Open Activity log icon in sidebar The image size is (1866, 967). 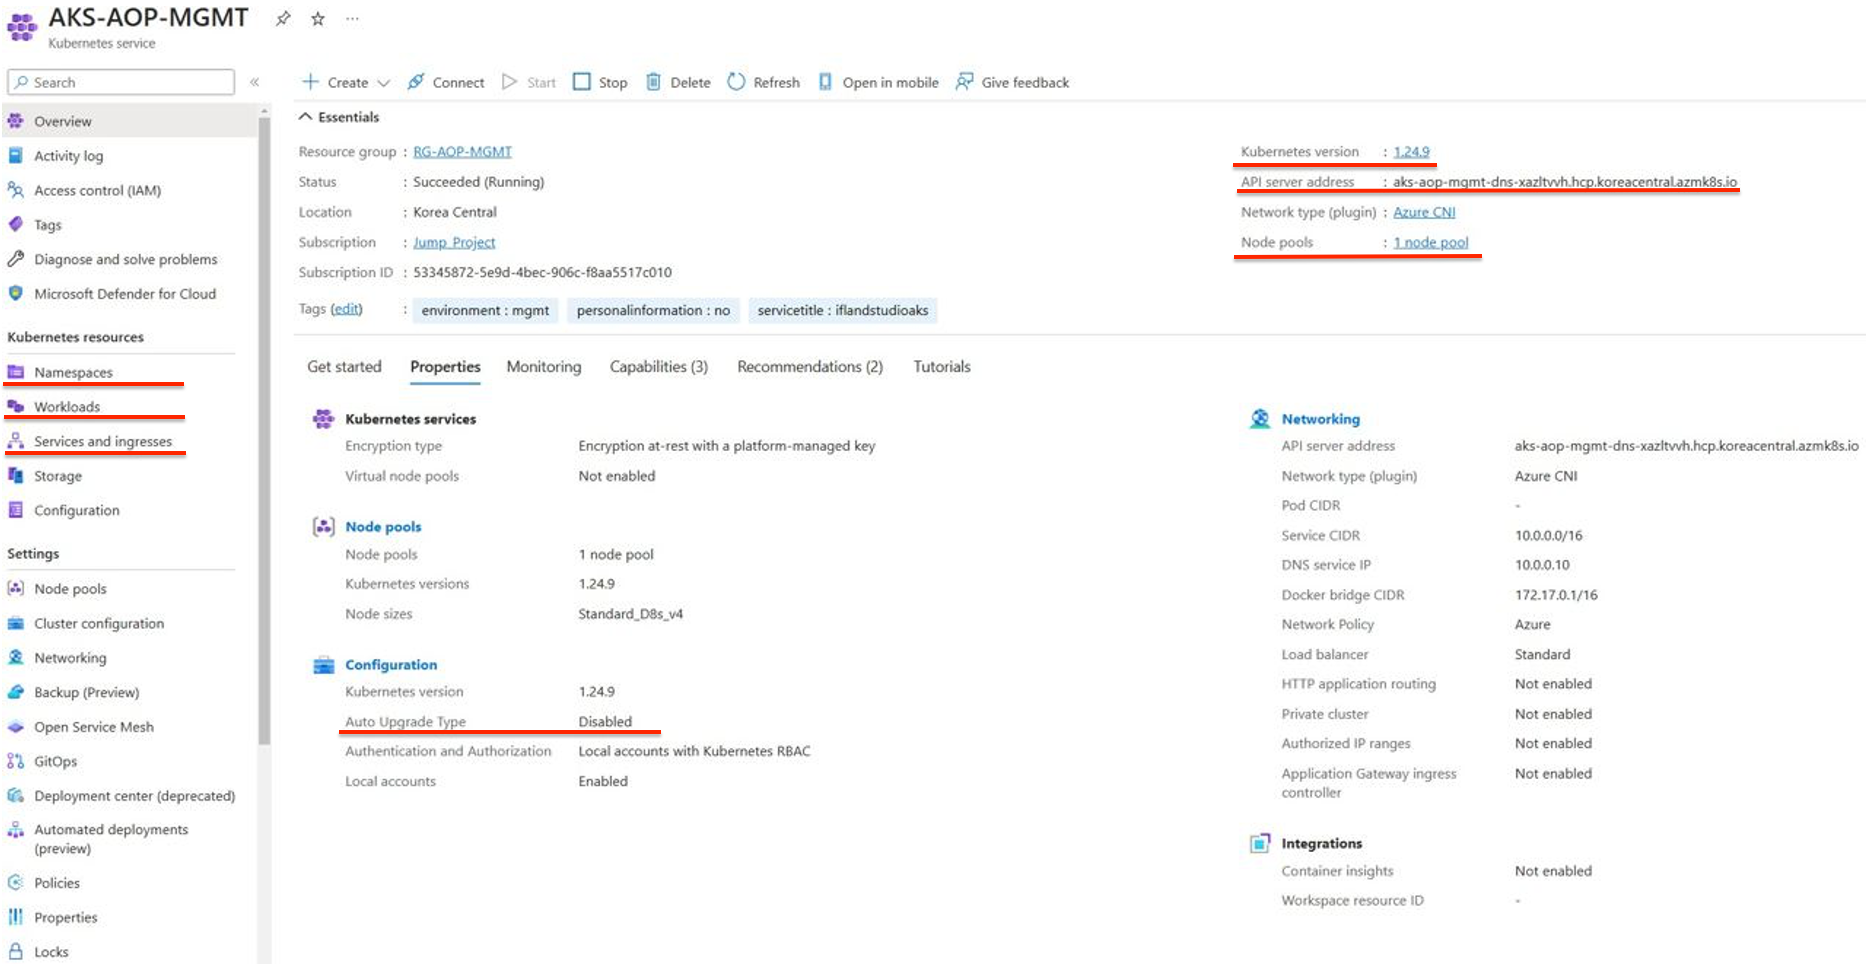click(x=16, y=156)
